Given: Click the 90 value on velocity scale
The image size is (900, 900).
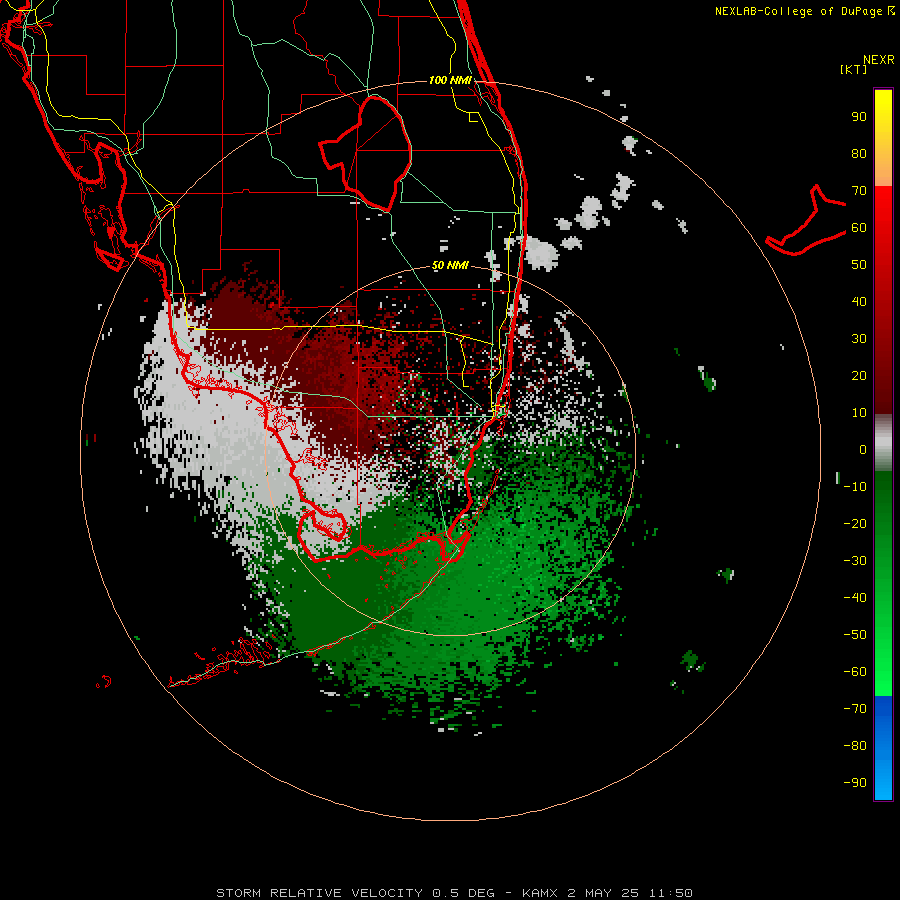Looking at the screenshot, I should pyautogui.click(x=859, y=117).
